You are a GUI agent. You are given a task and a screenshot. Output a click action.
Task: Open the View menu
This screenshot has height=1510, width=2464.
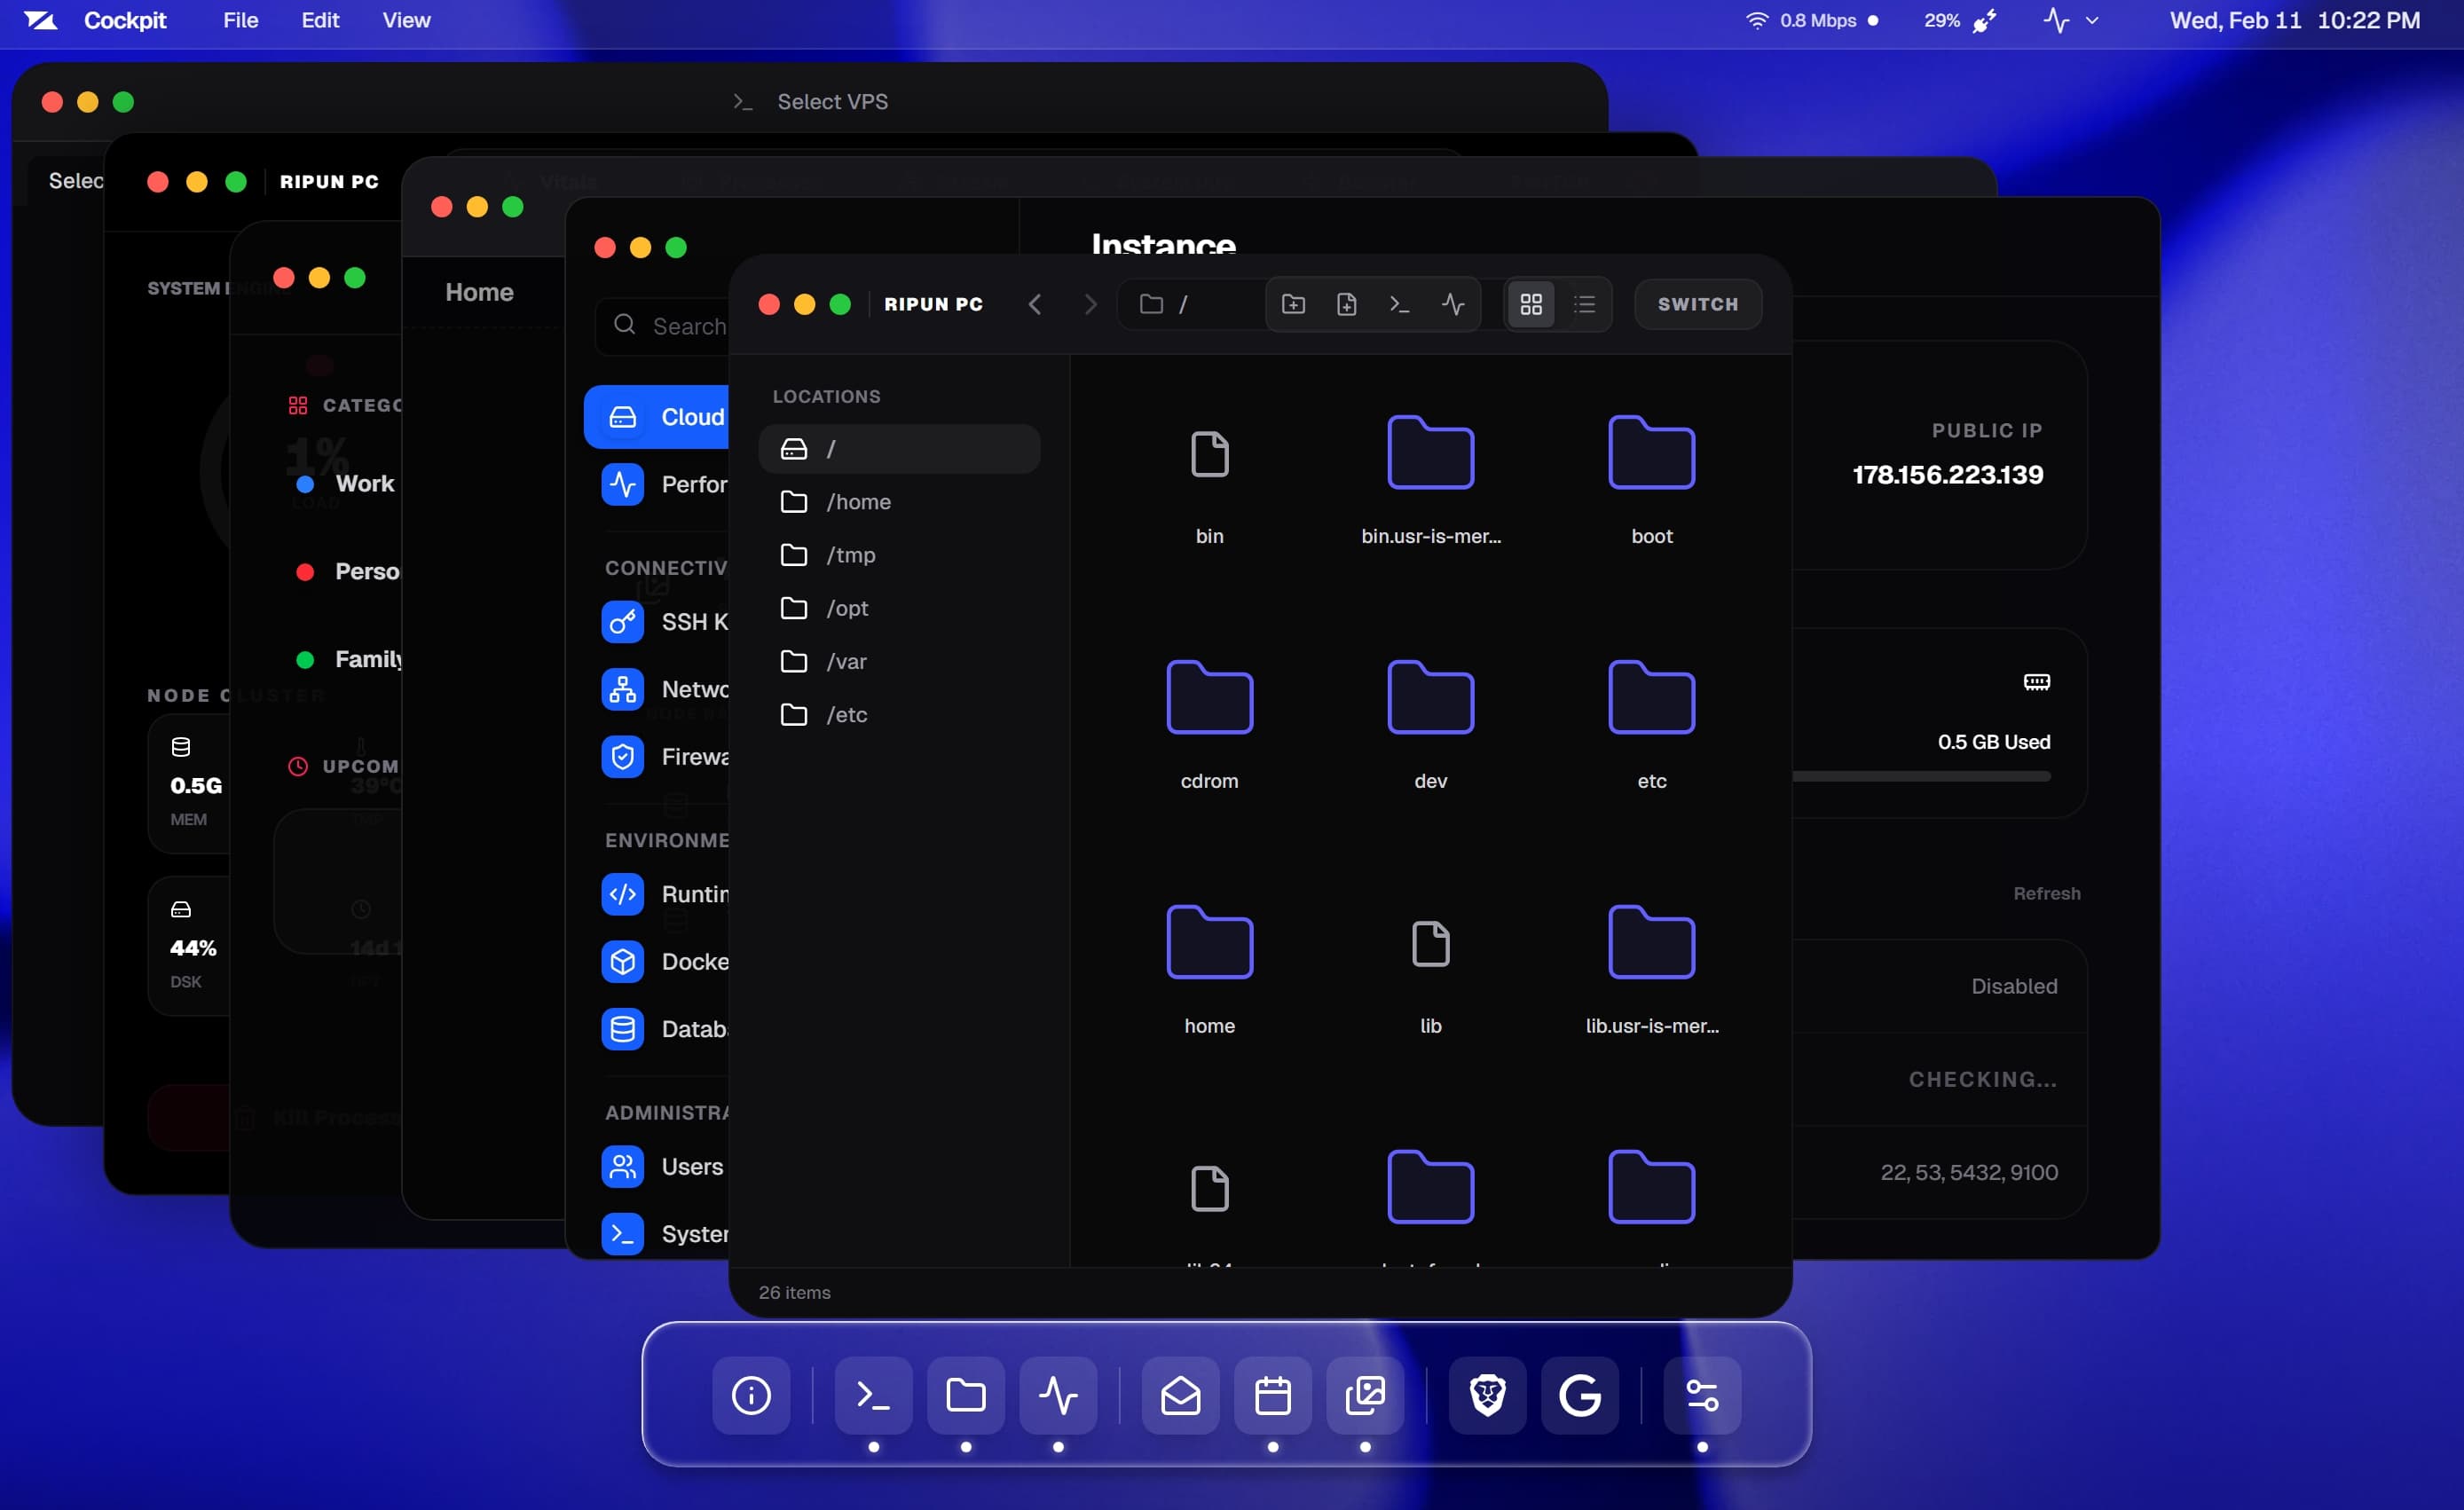(x=406, y=20)
